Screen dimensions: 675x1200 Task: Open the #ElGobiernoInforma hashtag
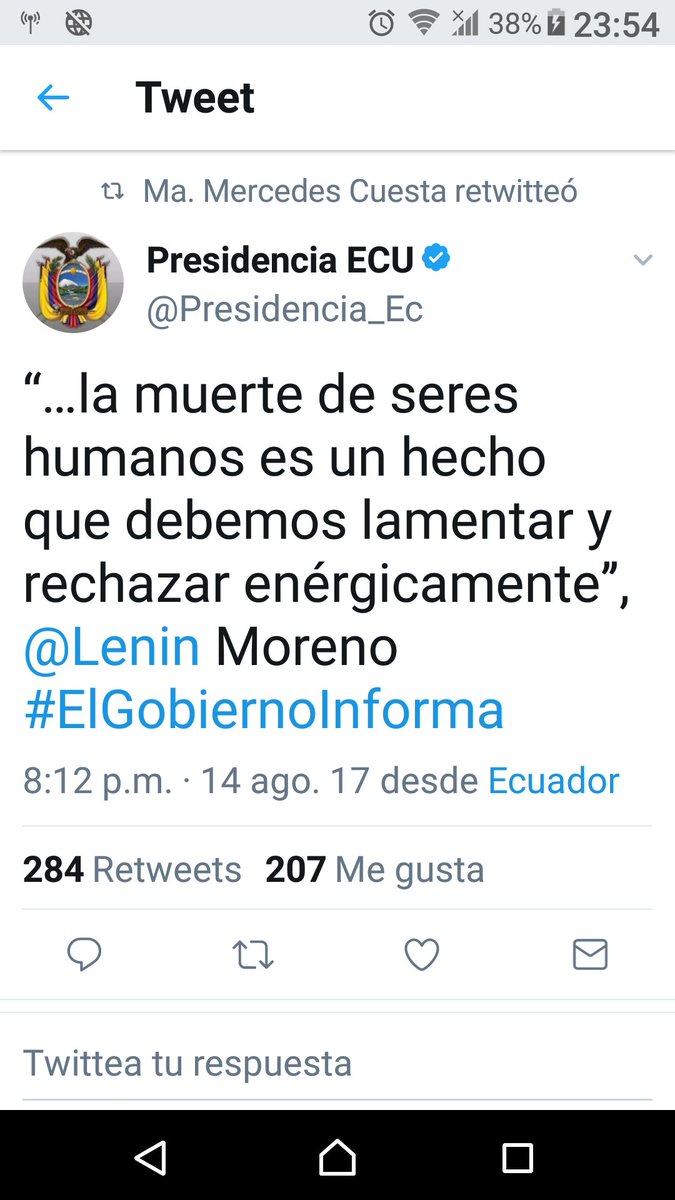point(264,711)
